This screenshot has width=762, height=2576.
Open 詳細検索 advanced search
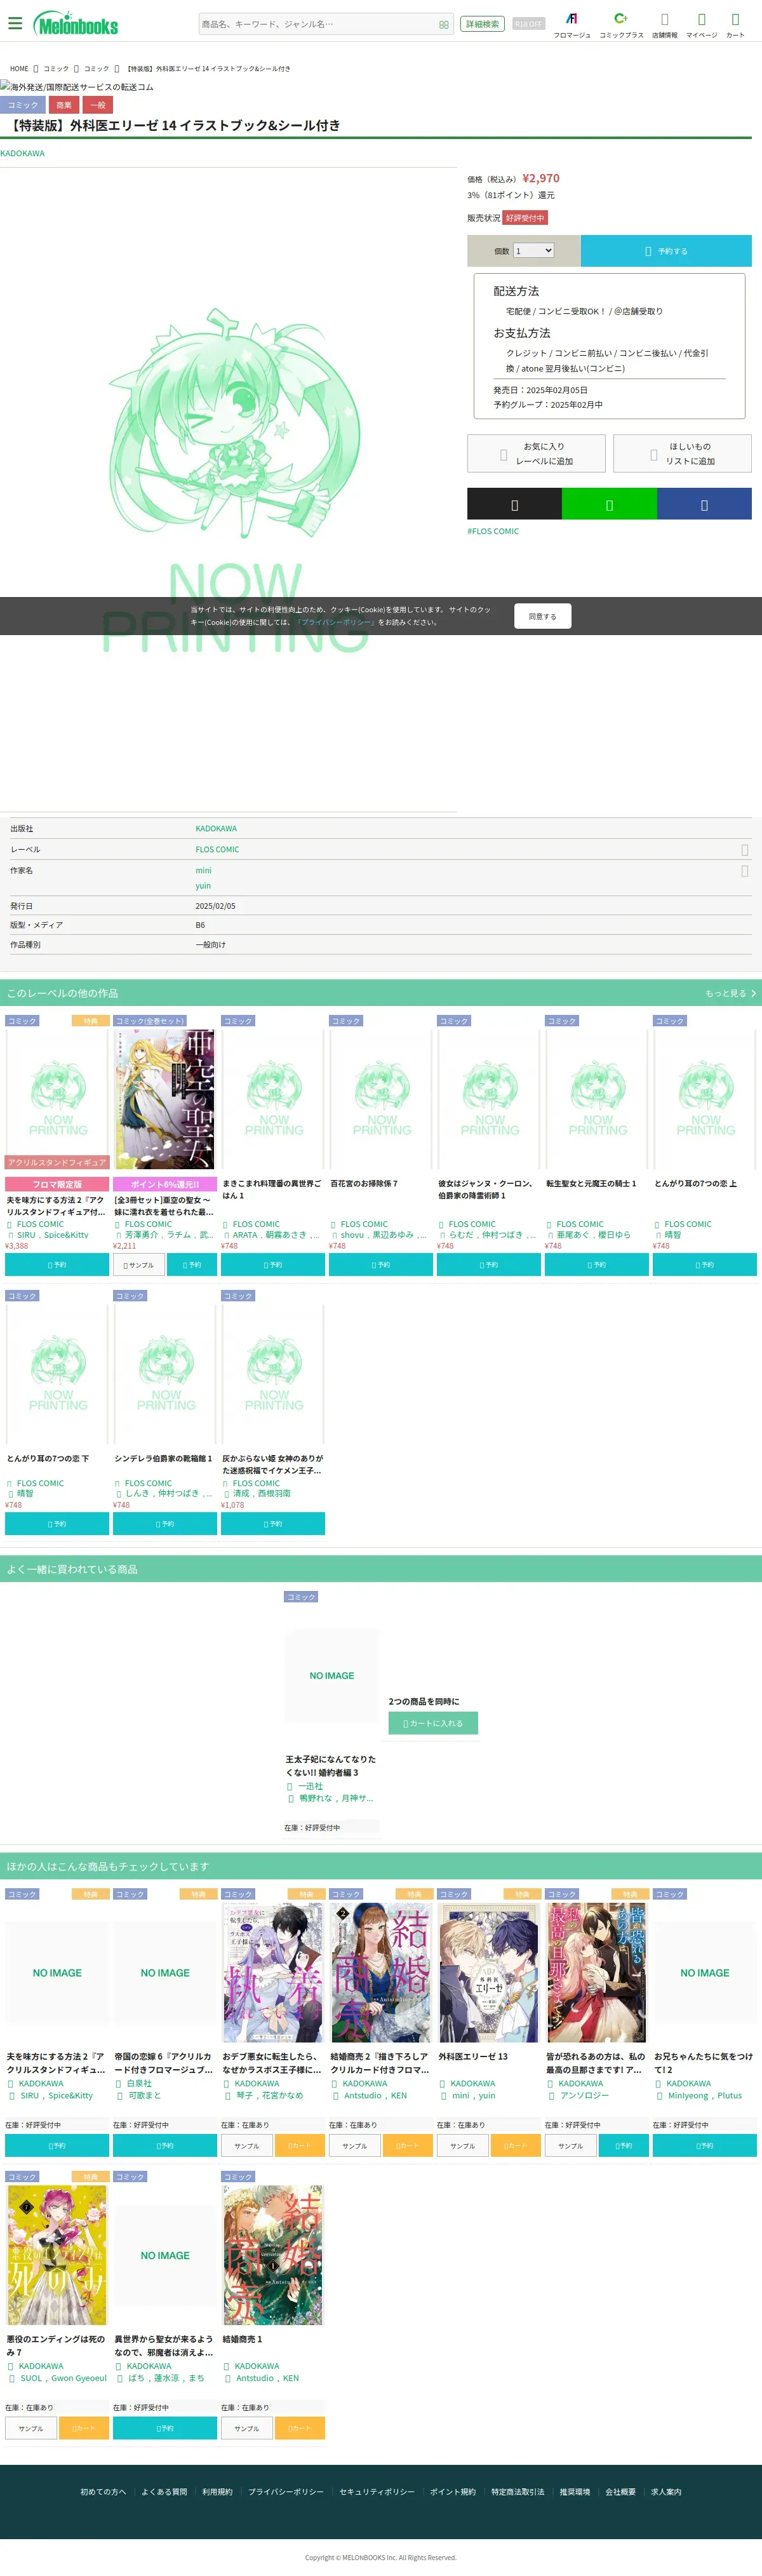click(482, 24)
